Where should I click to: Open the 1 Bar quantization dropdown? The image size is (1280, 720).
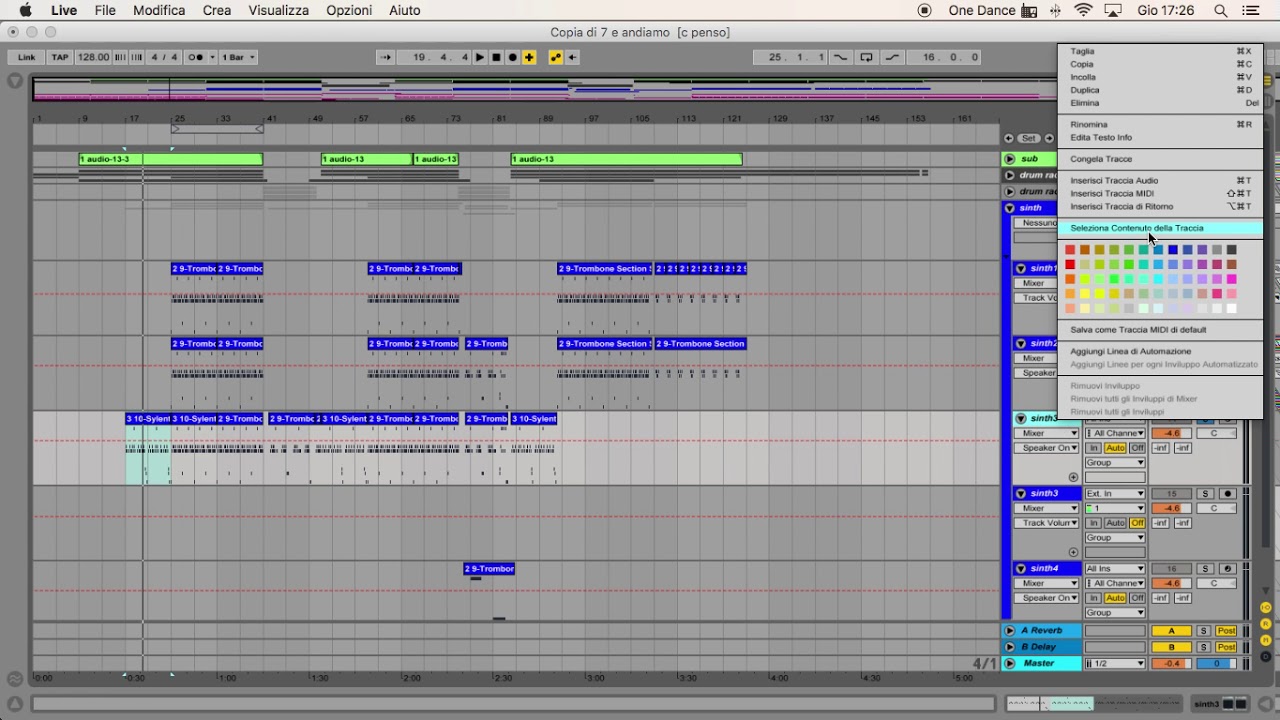coord(238,57)
